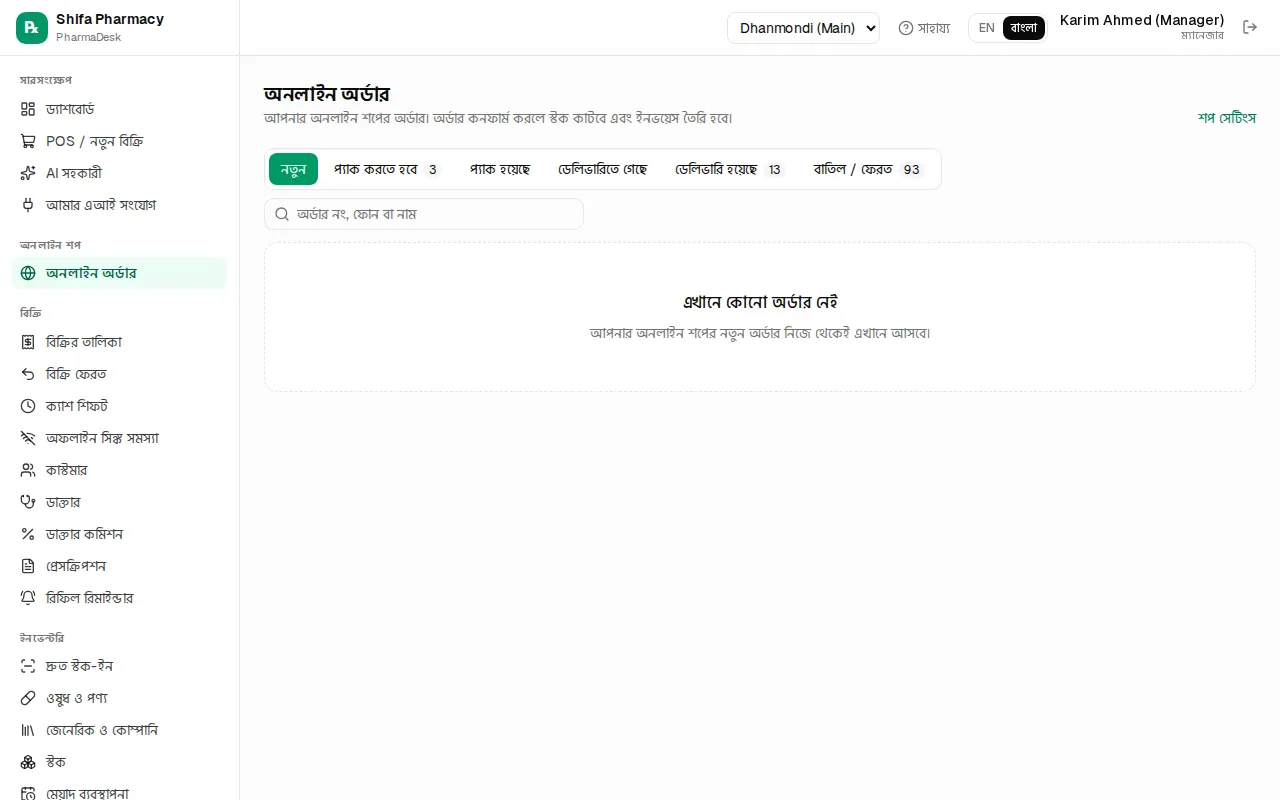This screenshot has width=1280, height=800.
Task: Select the ডেলিভারিতে গেছে tab
Action: pos(602,169)
